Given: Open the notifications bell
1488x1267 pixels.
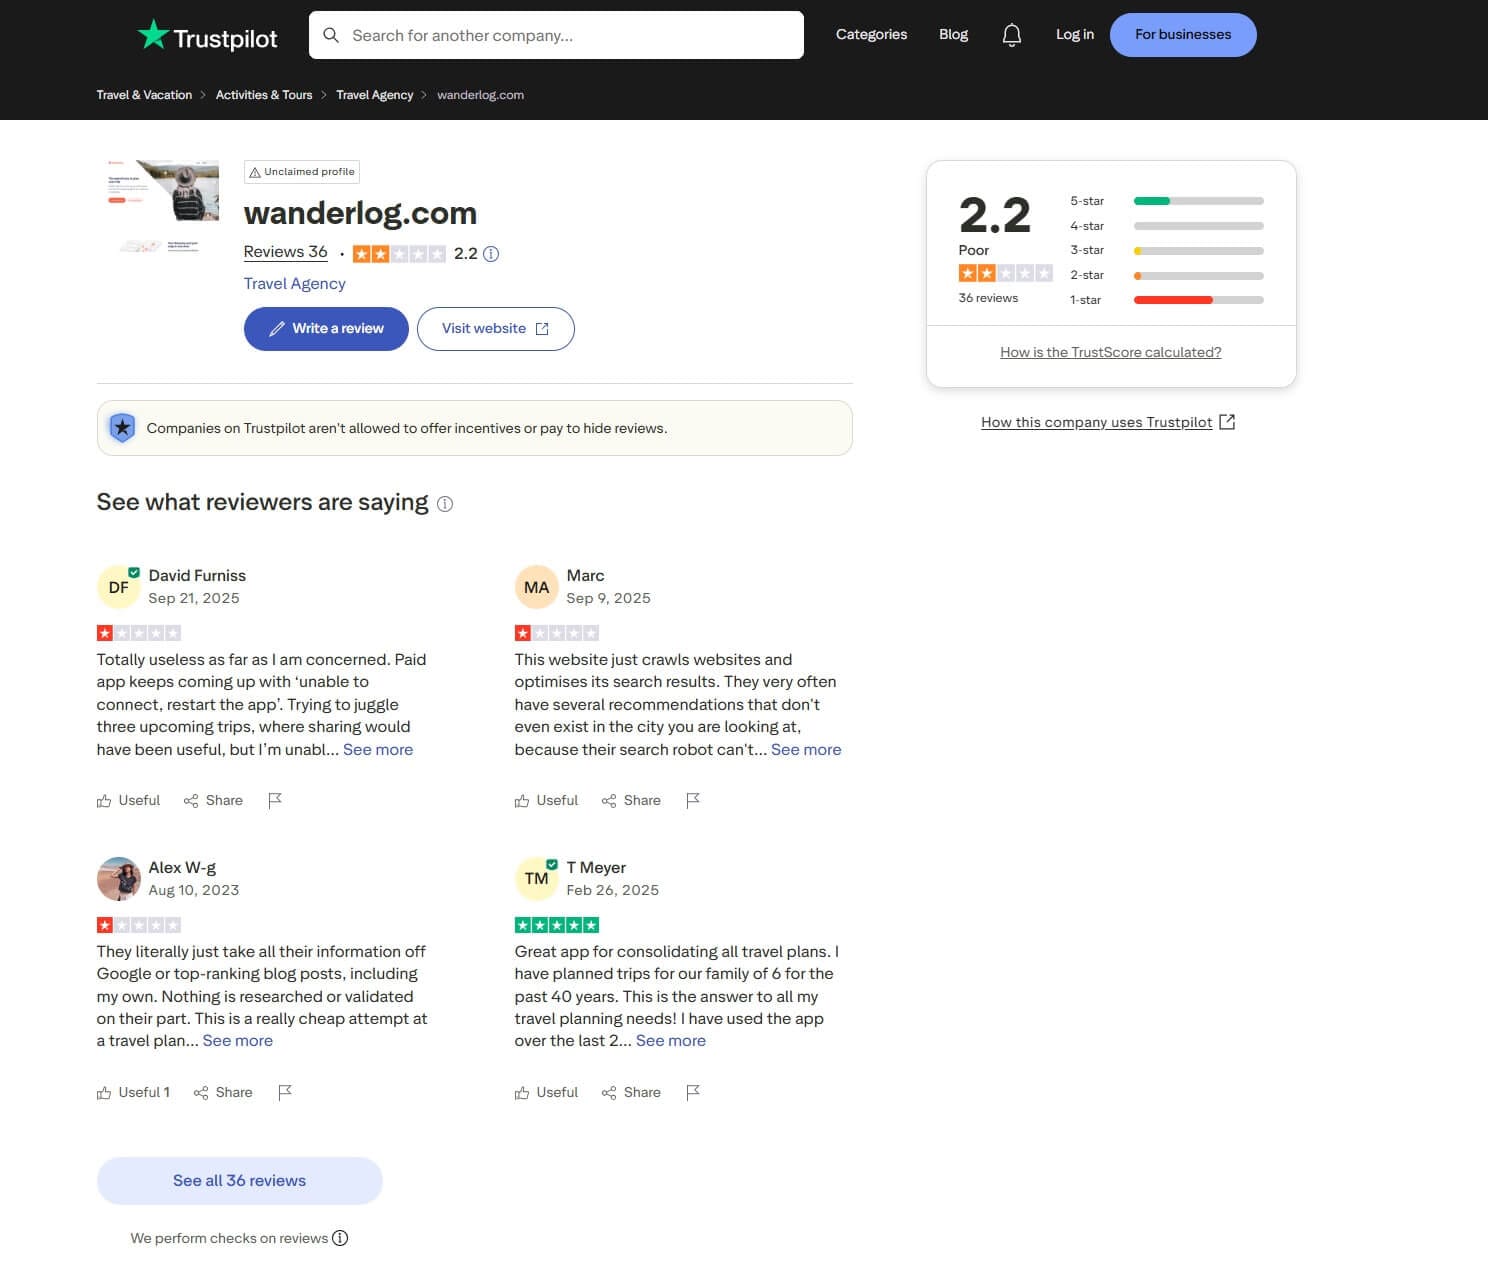Looking at the screenshot, I should (1011, 34).
